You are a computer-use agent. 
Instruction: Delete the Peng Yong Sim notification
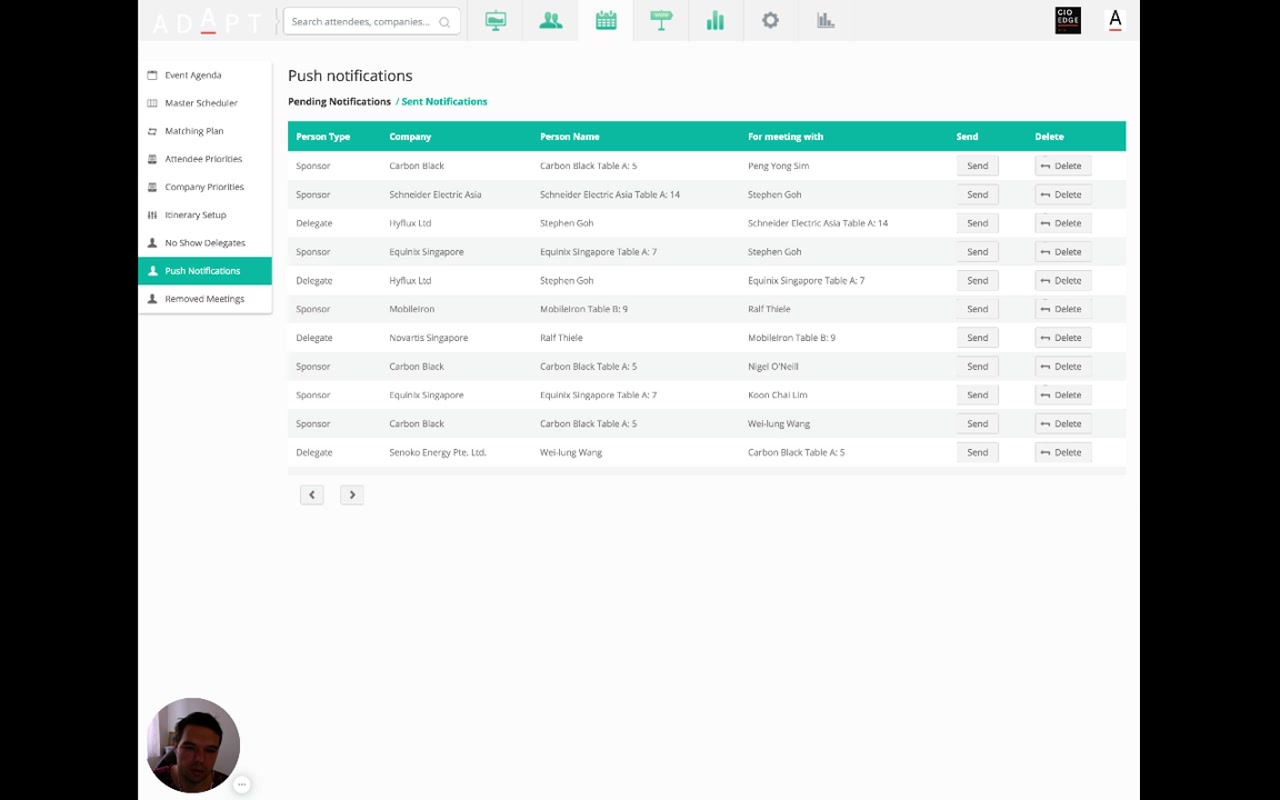click(x=1063, y=166)
